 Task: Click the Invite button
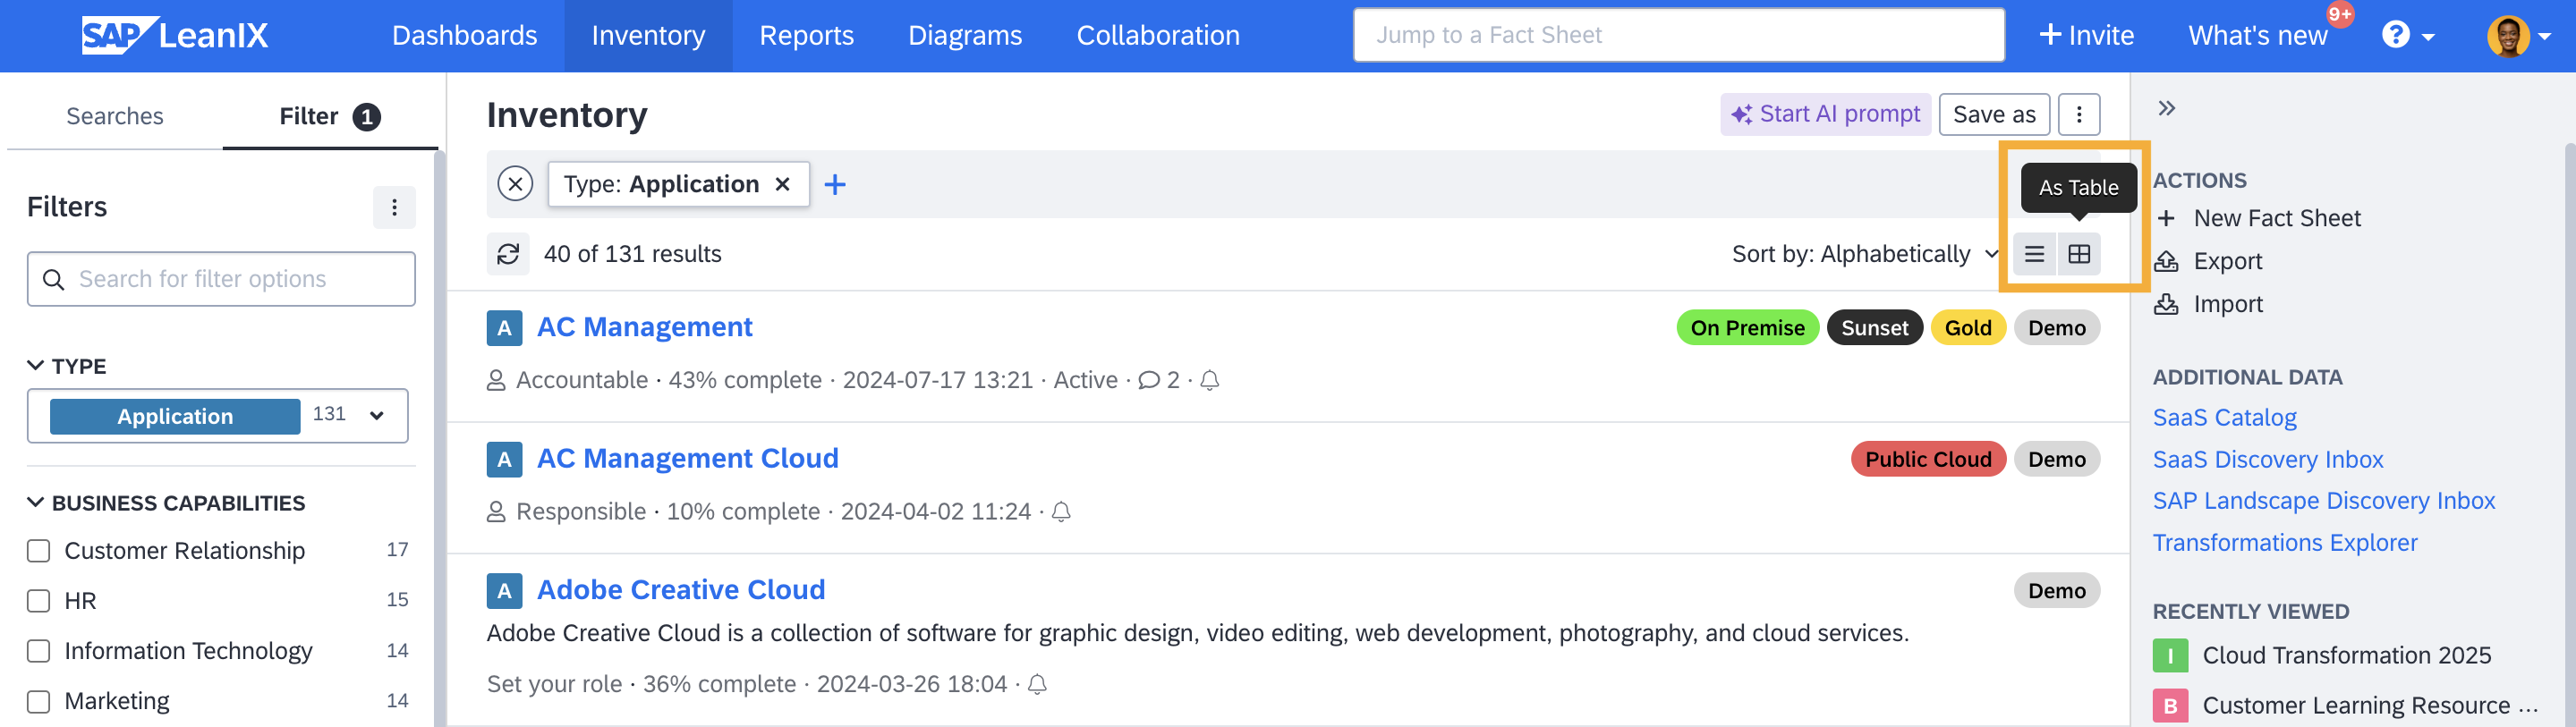[2086, 35]
